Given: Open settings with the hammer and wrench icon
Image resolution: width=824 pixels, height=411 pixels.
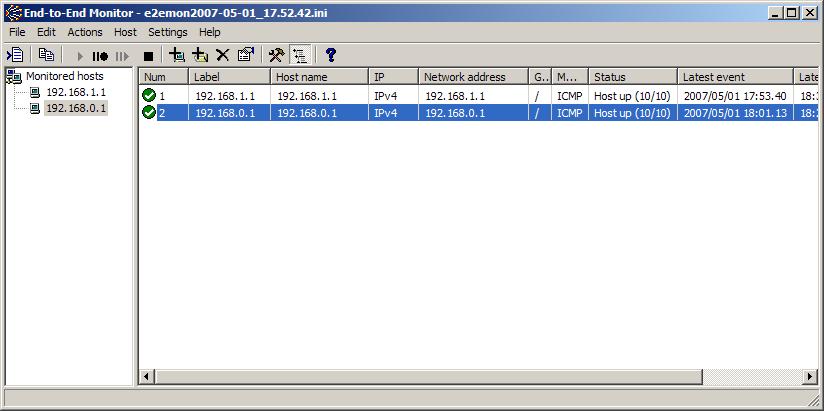Looking at the screenshot, I should [276, 55].
